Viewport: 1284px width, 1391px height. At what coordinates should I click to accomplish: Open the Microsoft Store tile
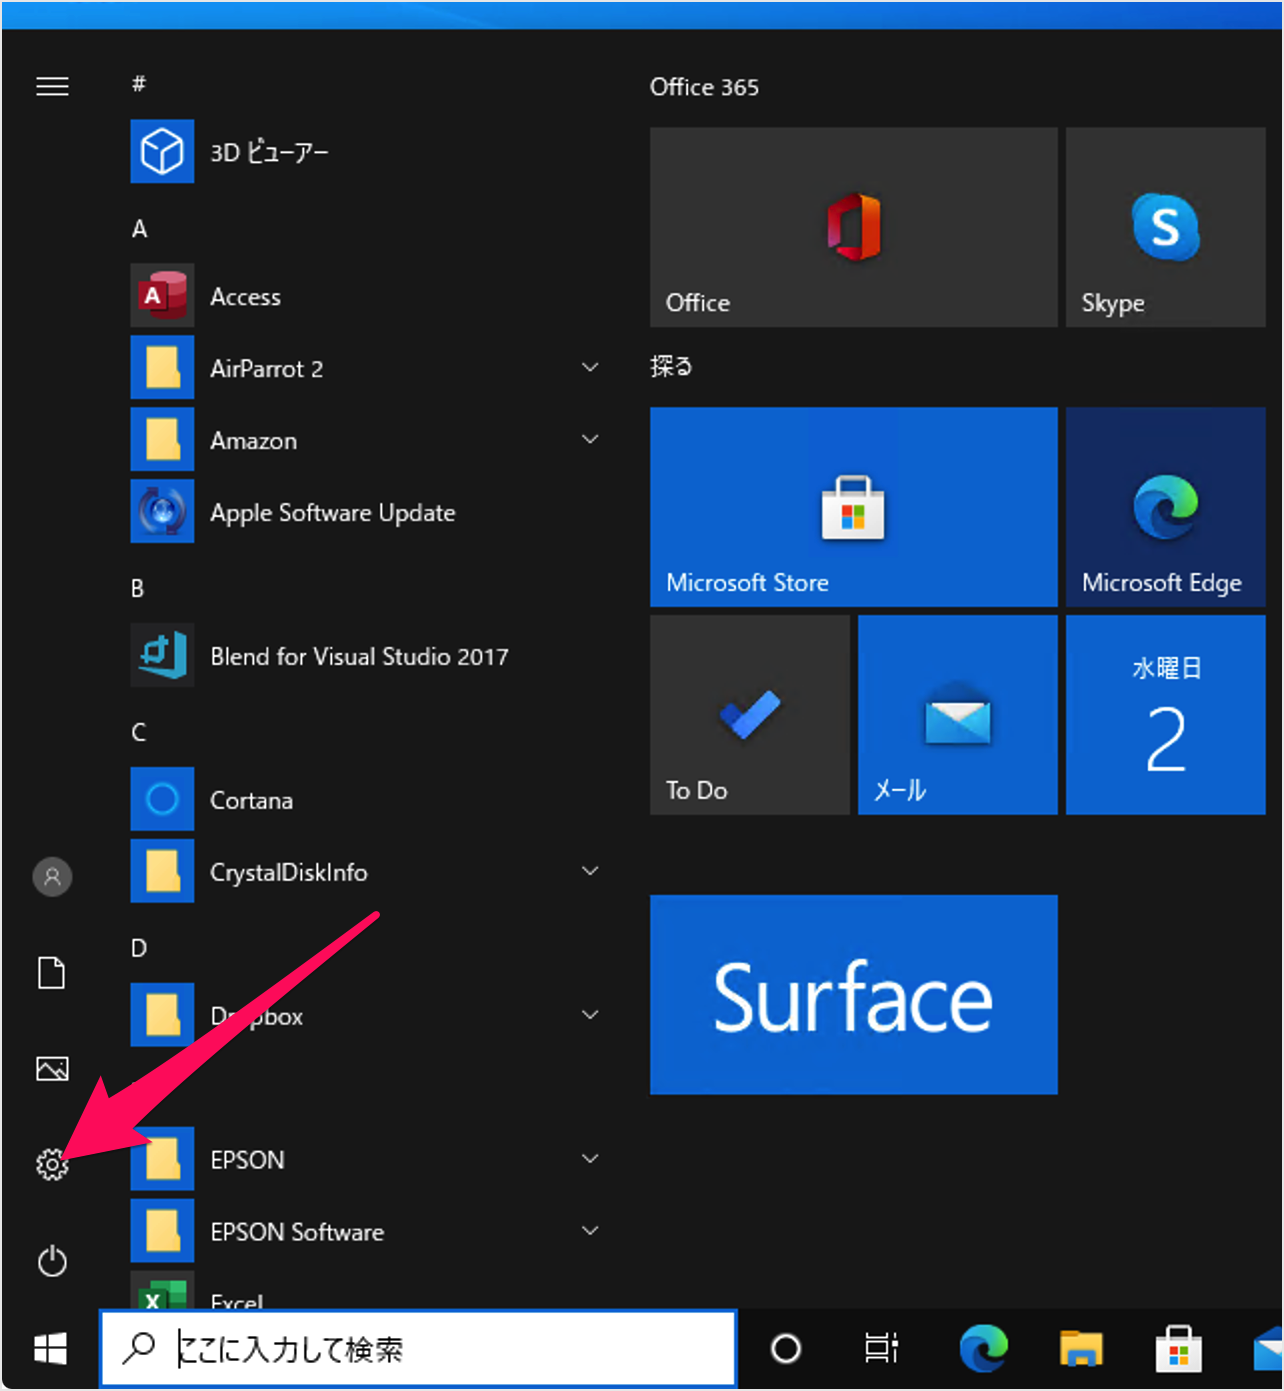tap(852, 507)
